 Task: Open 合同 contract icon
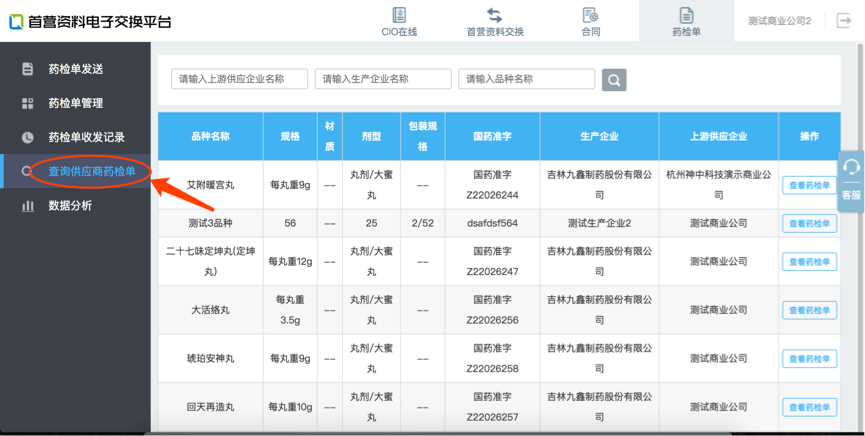[590, 15]
